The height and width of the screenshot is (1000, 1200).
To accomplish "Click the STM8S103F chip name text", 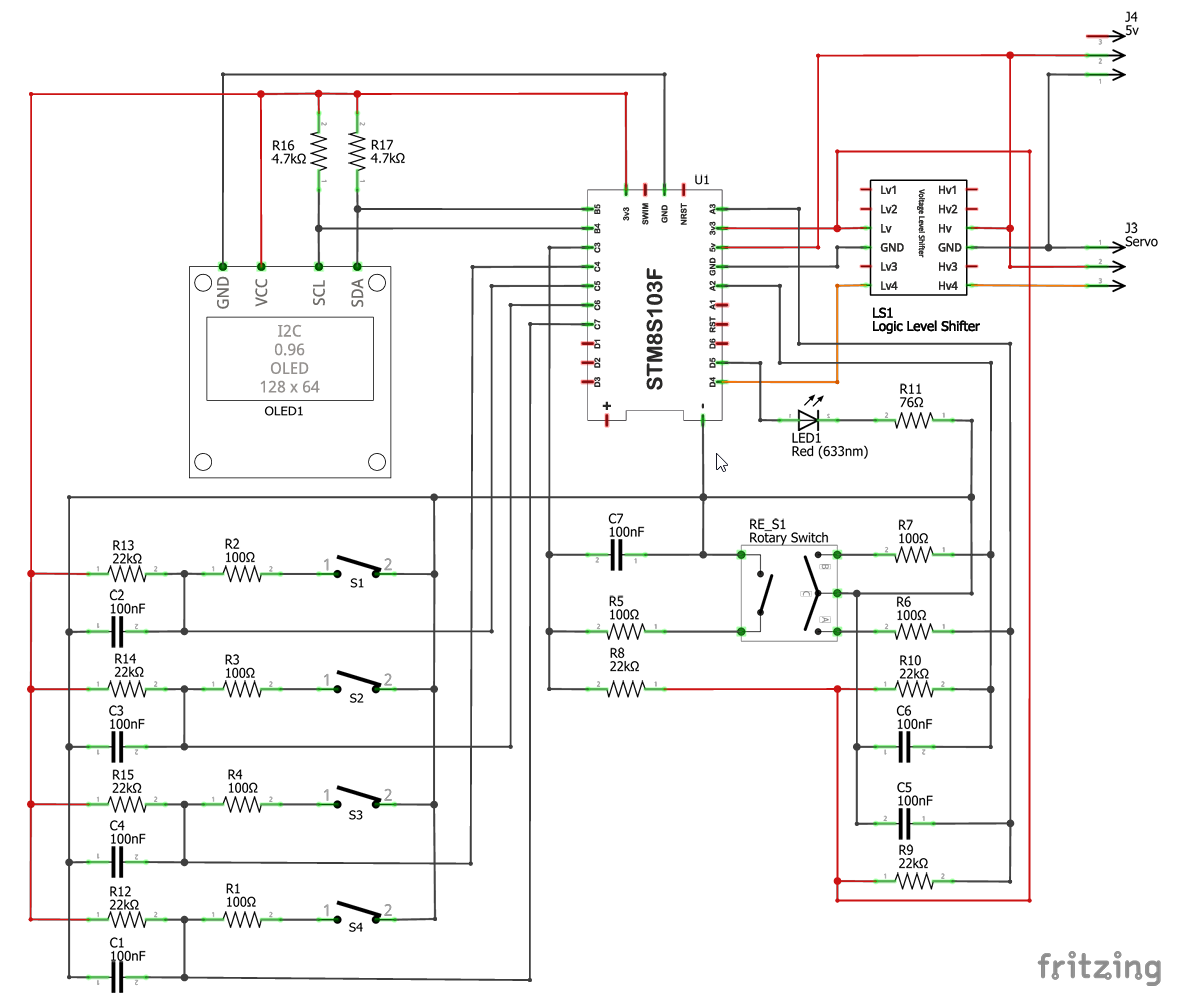I will tap(653, 327).
